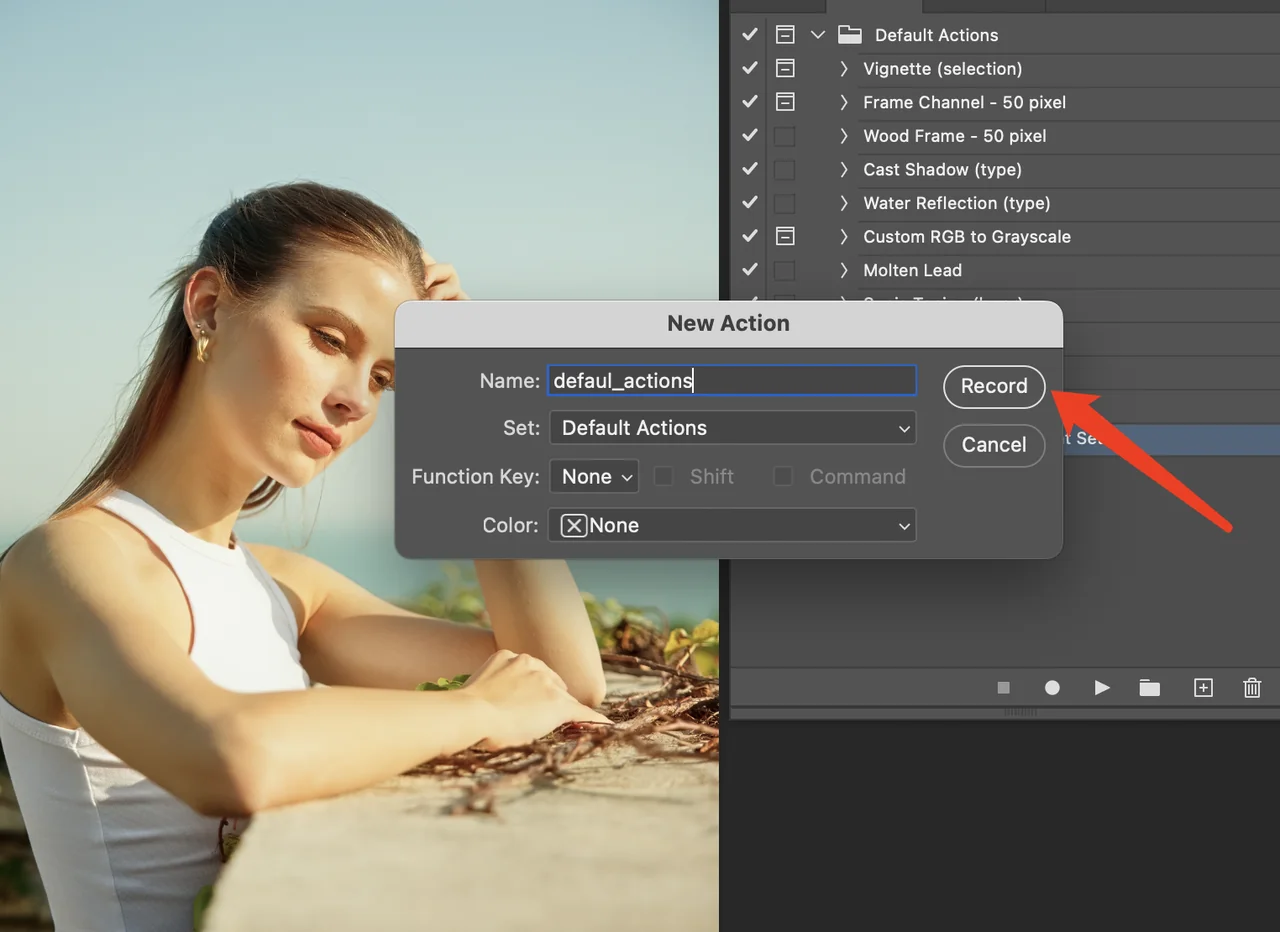Enable the empty dialog box for Molten Lead
This screenshot has height=932, width=1280.
click(786, 270)
